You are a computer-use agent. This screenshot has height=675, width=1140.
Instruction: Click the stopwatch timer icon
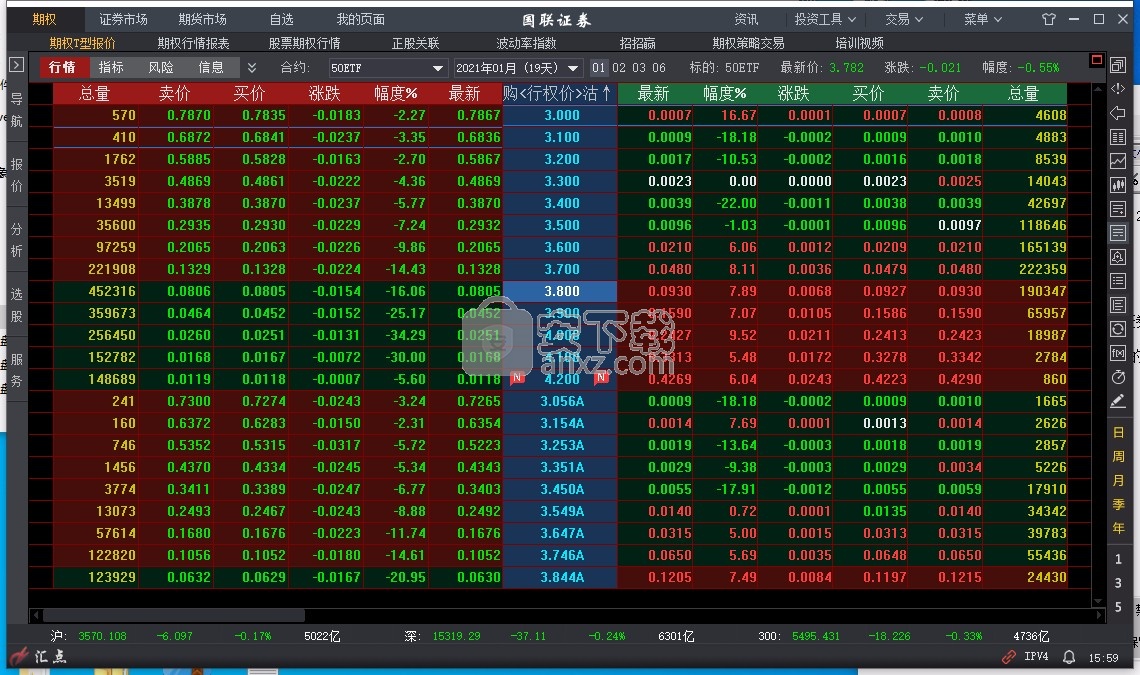[x=1117, y=377]
